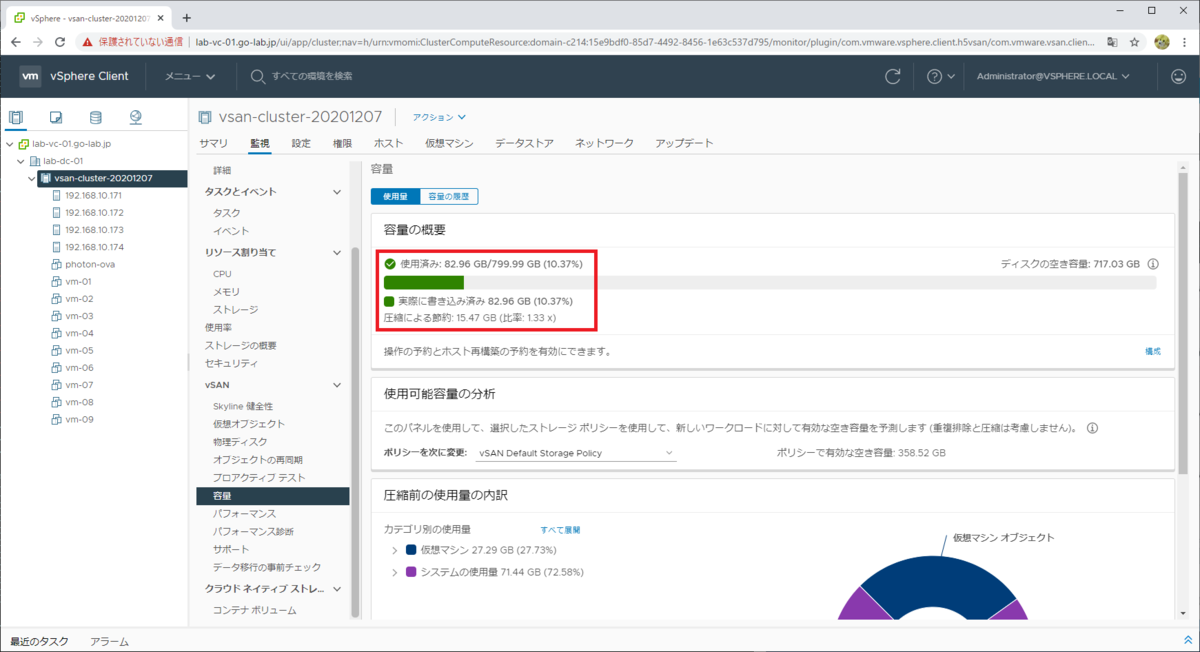This screenshot has width=1200, height=652.
Task: Click the blue 仮想マシン color swatch
Action: click(x=411, y=550)
